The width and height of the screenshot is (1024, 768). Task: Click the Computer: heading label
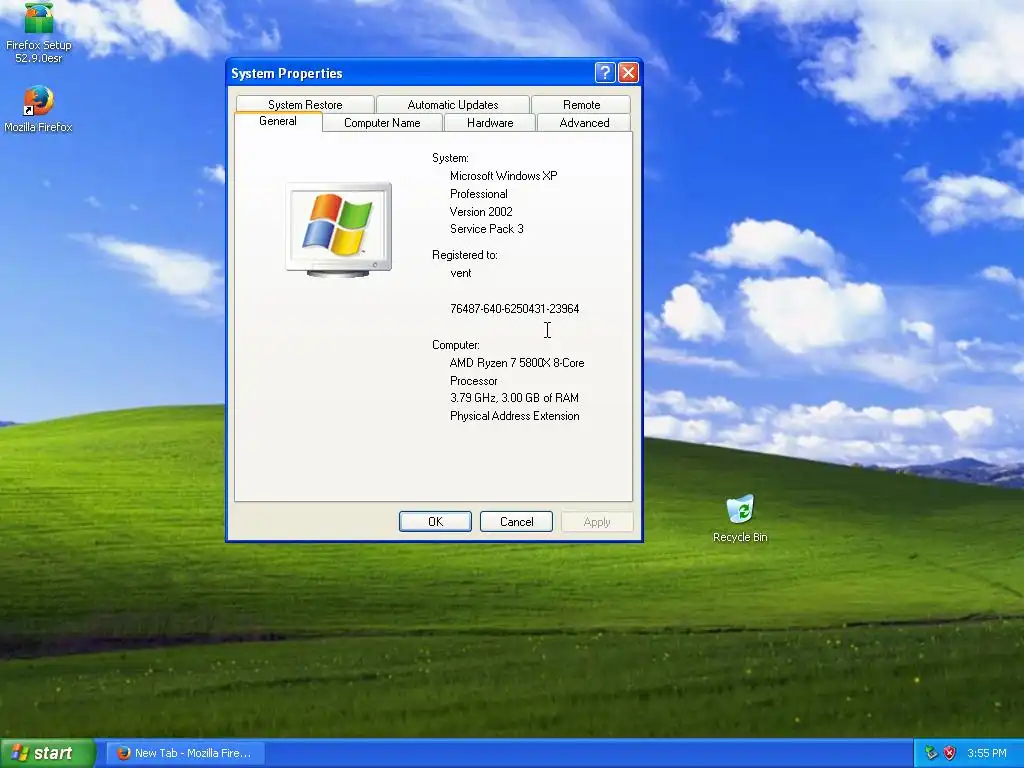tap(456, 345)
